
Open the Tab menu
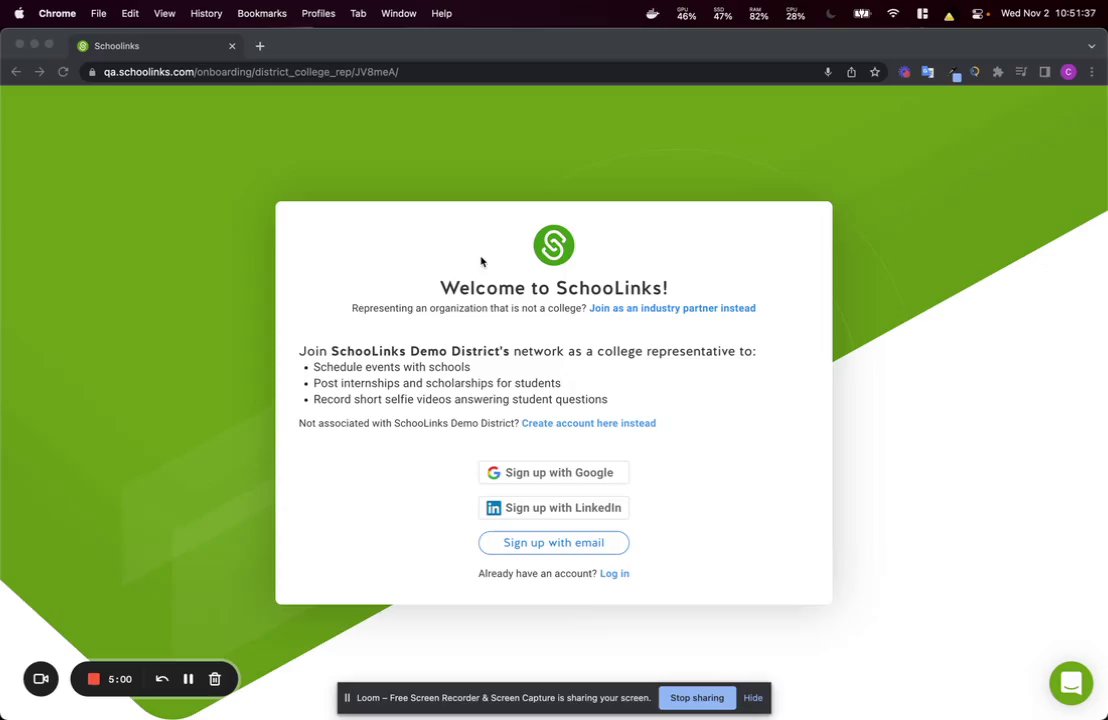358,13
